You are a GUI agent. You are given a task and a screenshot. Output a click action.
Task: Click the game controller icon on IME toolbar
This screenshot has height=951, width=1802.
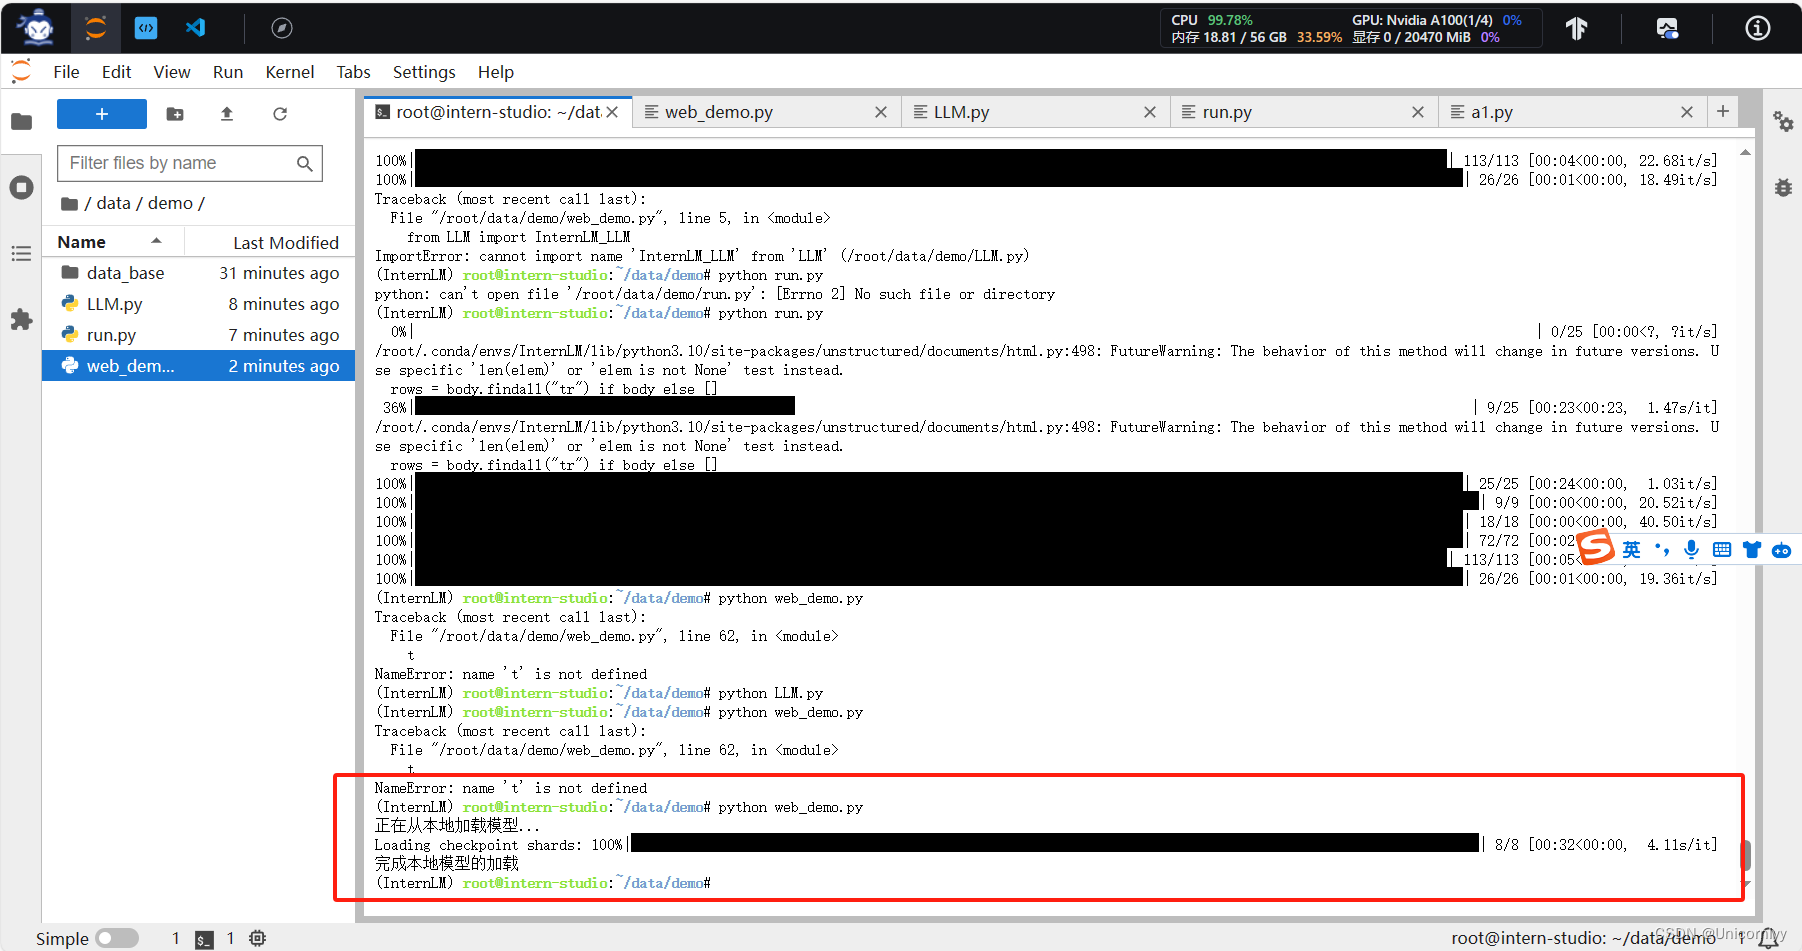[1781, 550]
